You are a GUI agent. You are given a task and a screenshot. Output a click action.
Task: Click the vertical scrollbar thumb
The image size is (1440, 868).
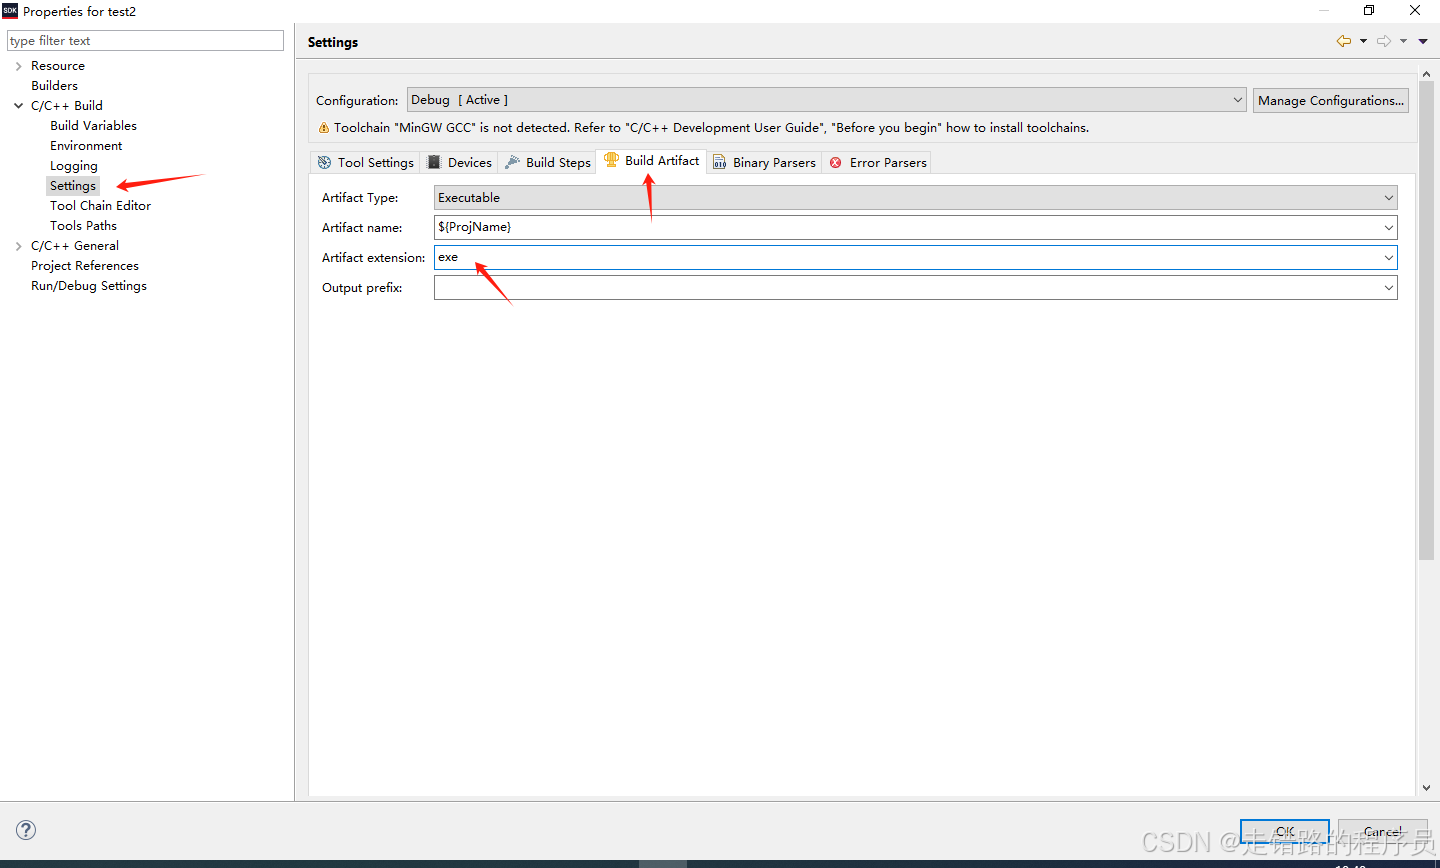pyautogui.click(x=1426, y=321)
